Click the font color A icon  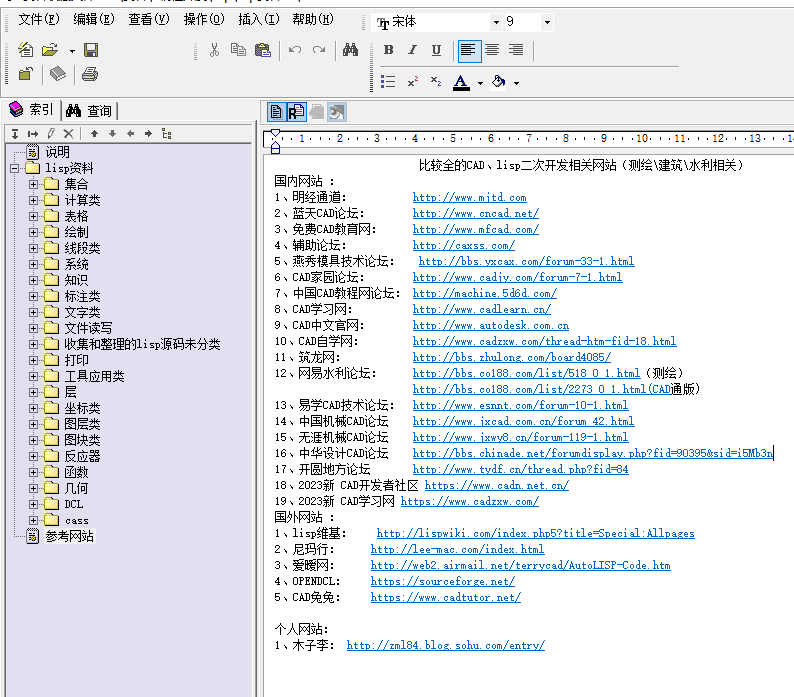461,82
